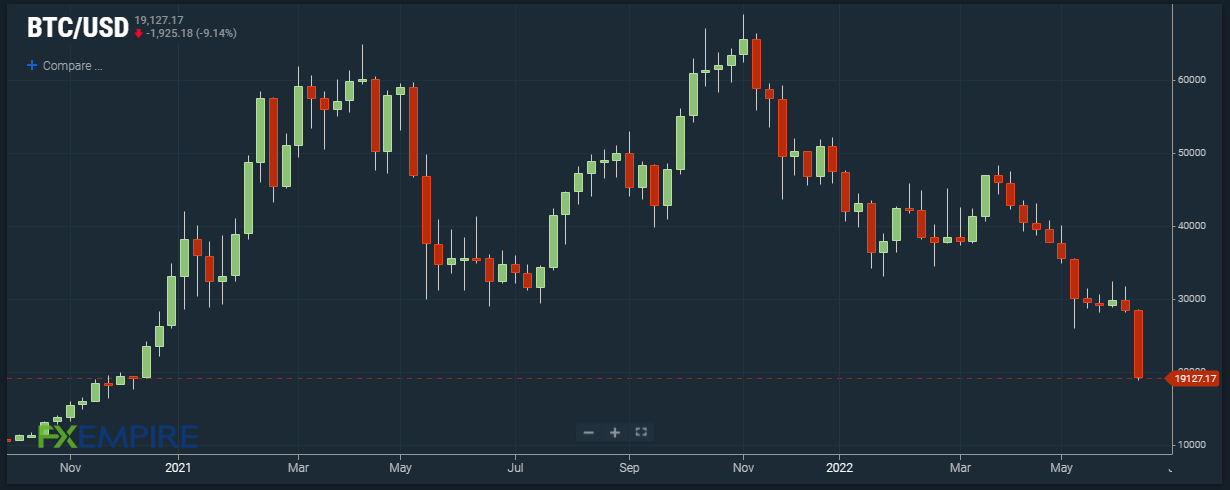Click the Sep time axis label

(x=628, y=467)
